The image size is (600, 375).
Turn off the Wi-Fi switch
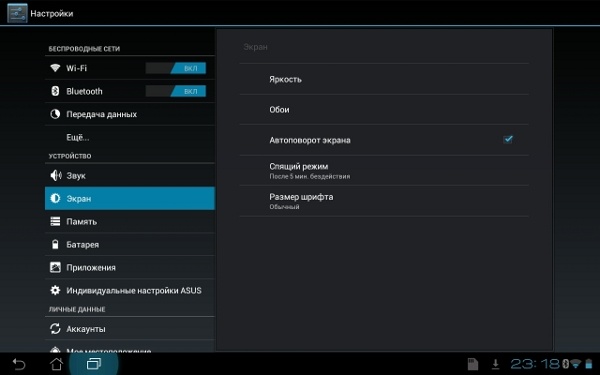[x=176, y=68]
